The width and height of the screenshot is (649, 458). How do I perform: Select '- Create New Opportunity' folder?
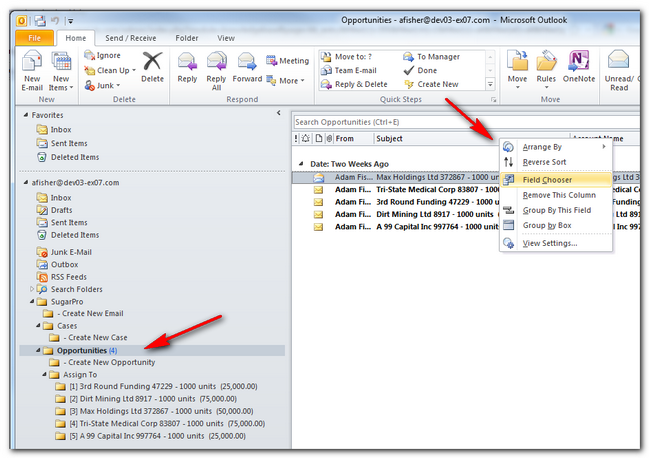point(102,362)
